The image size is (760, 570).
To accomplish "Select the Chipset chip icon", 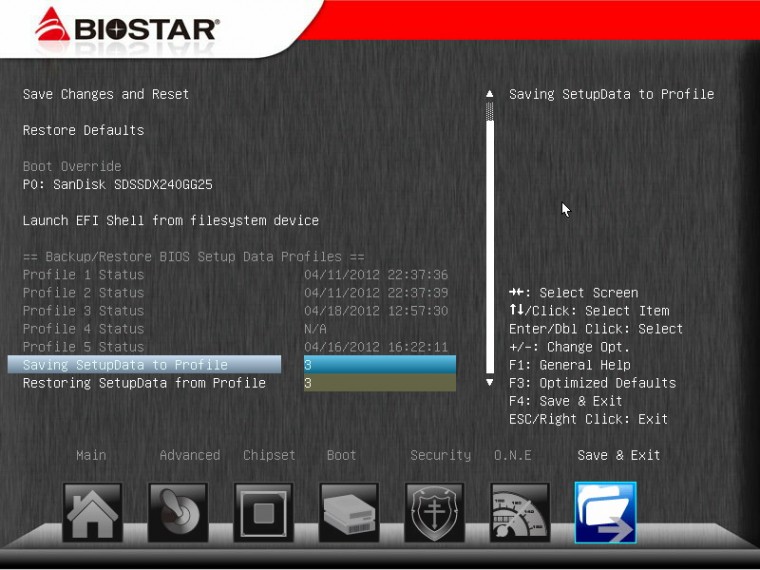I will pyautogui.click(x=263, y=512).
